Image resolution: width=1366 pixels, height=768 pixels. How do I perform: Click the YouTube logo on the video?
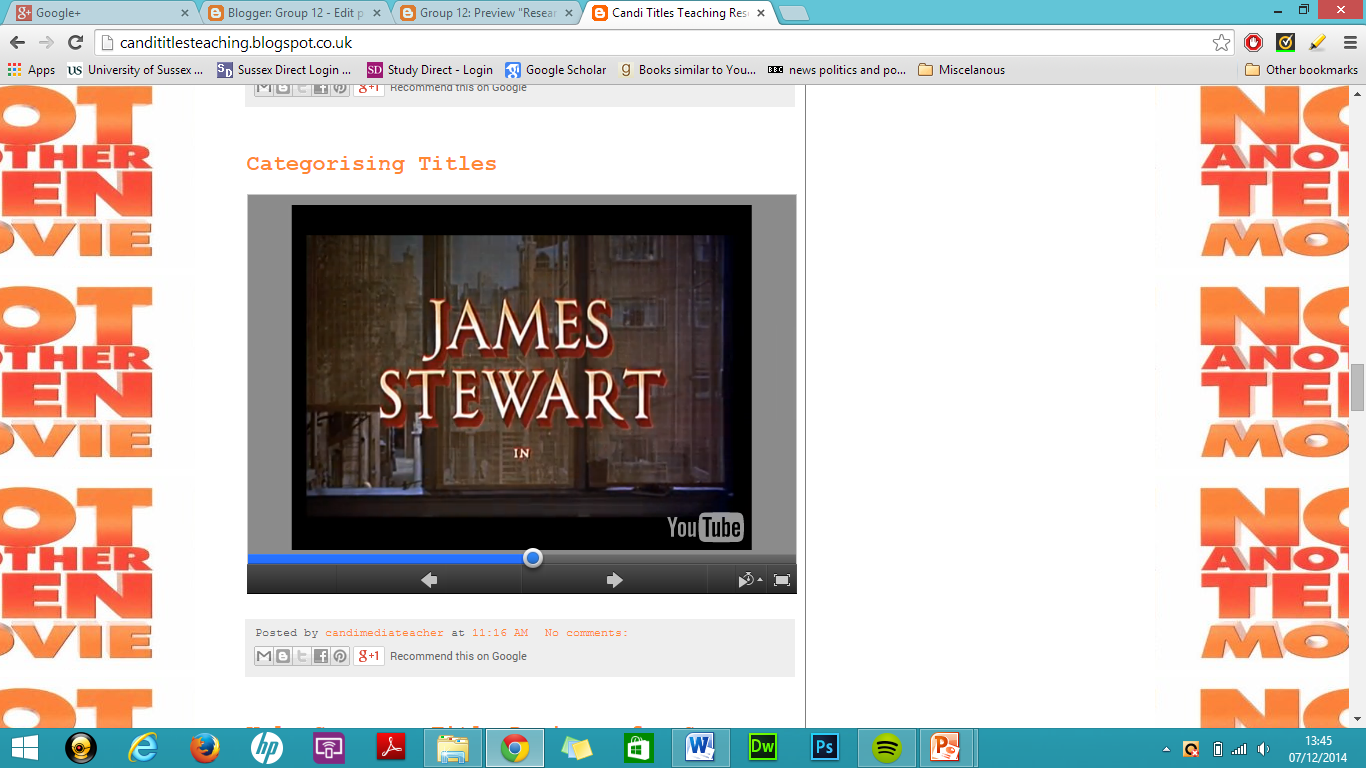click(x=705, y=527)
